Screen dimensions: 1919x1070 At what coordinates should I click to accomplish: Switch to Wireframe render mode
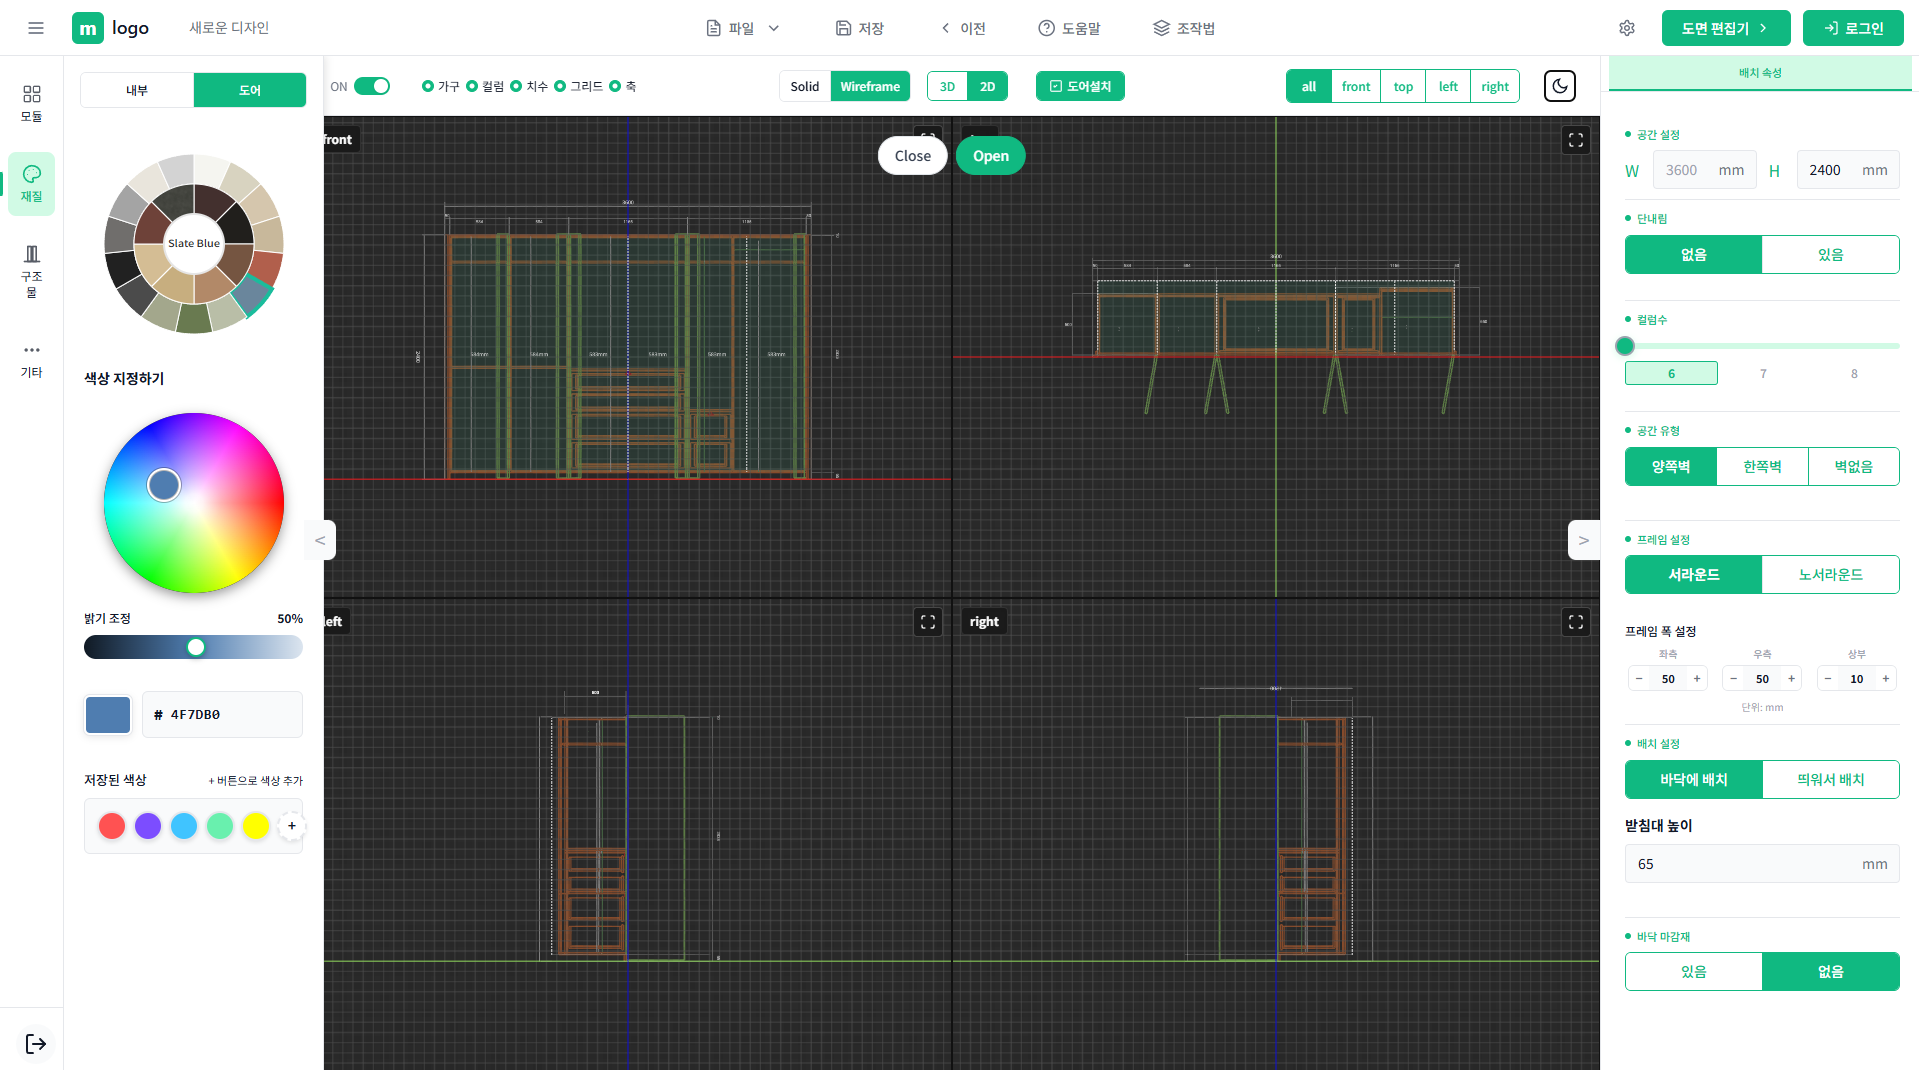point(870,86)
